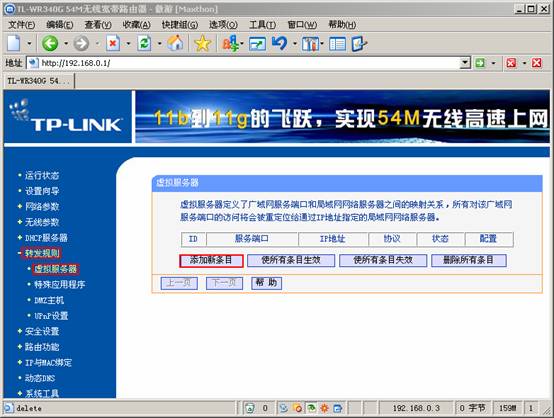Click the blue Undo arrow icon

(279, 43)
